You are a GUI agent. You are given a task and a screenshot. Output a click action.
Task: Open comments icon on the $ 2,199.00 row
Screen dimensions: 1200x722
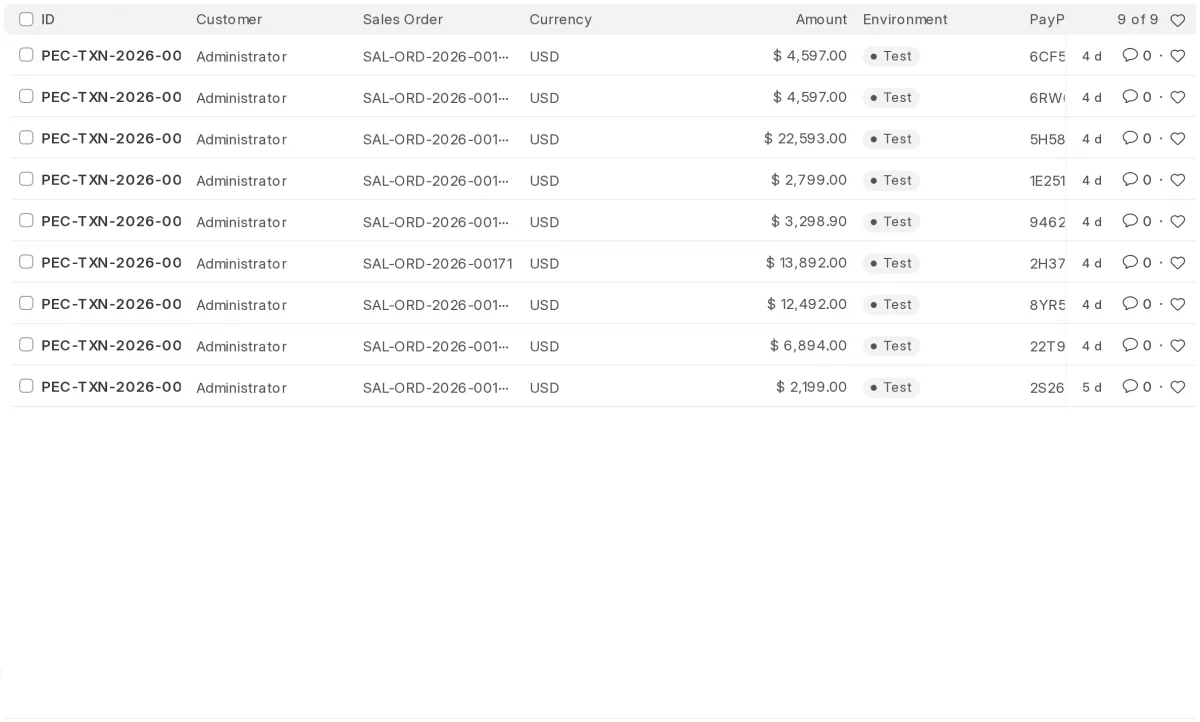(1130, 387)
